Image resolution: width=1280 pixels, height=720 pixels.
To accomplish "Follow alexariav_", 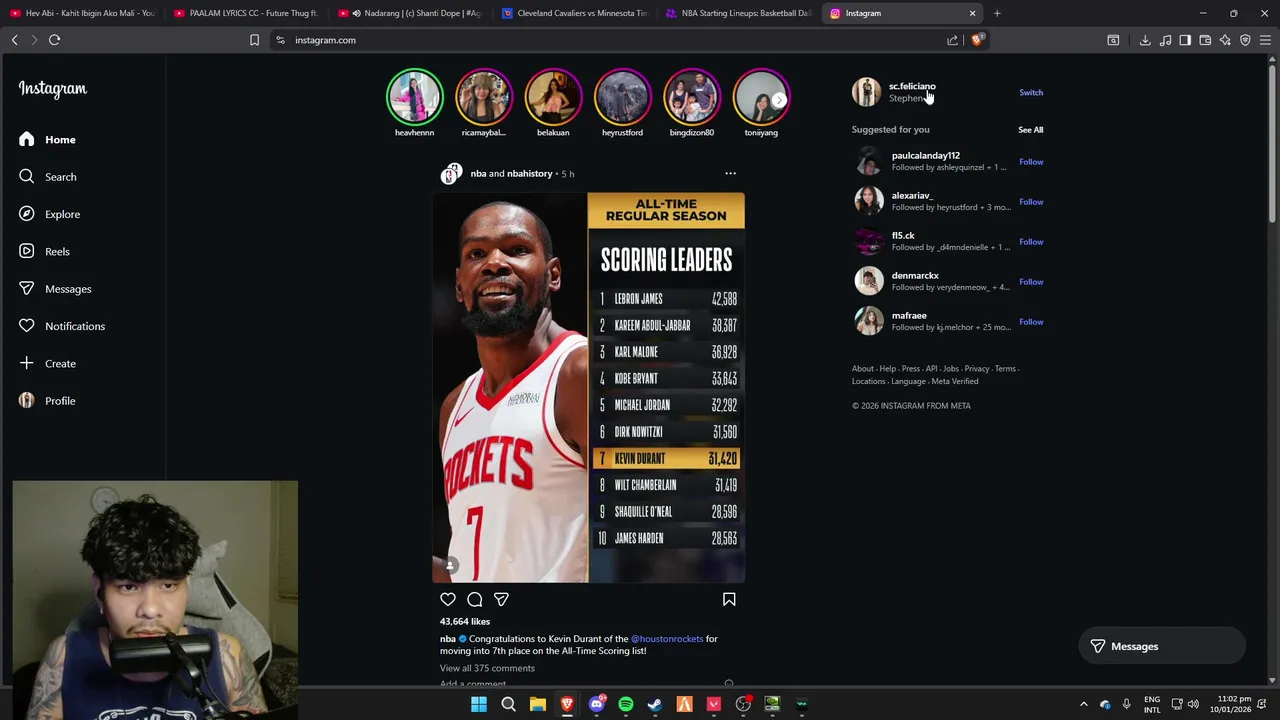I will tap(1031, 202).
